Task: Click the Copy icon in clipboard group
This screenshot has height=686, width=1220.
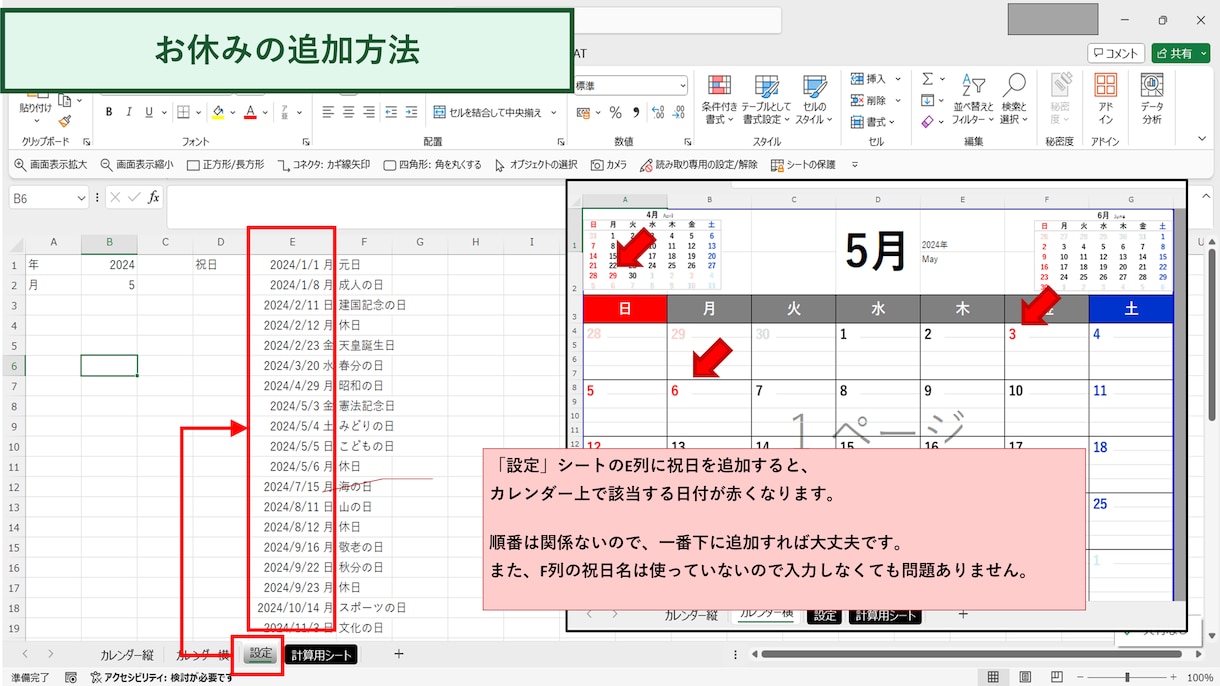Action: 64,100
